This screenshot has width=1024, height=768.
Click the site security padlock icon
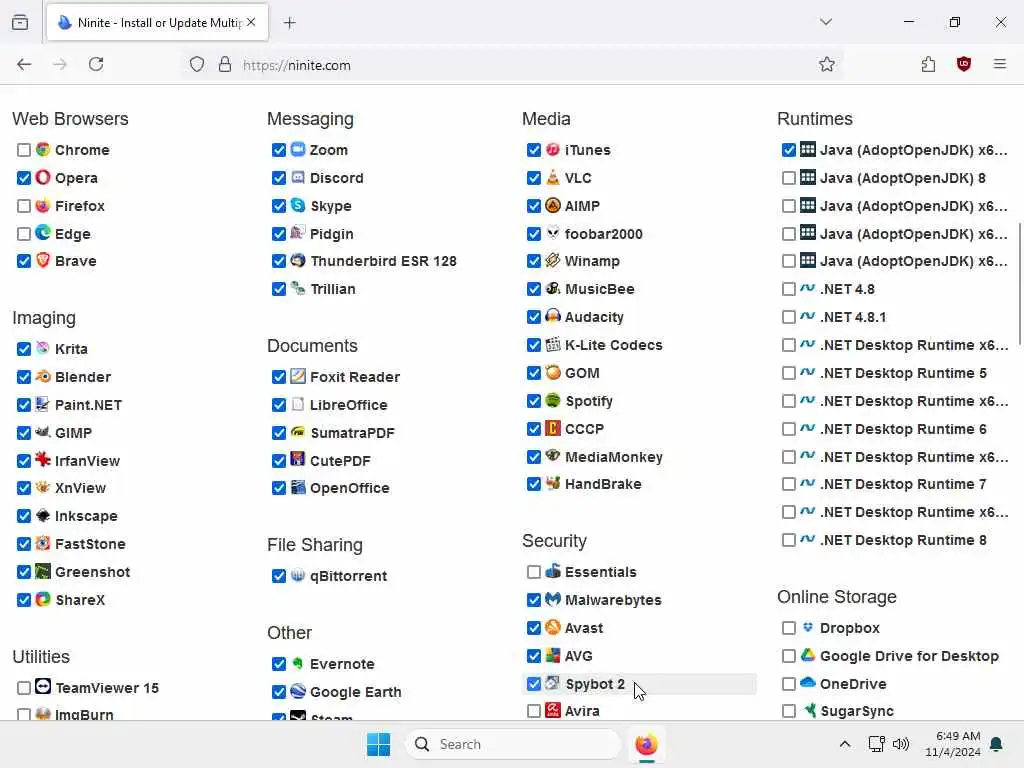click(225, 64)
